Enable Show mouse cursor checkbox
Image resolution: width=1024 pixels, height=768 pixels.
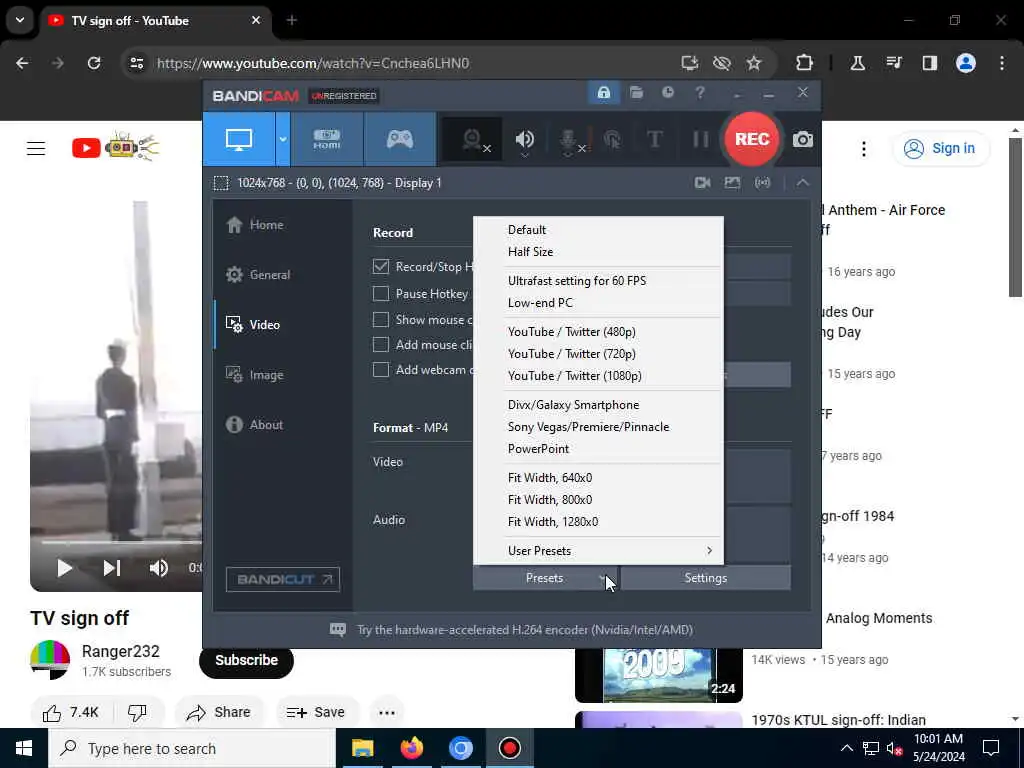point(381,319)
